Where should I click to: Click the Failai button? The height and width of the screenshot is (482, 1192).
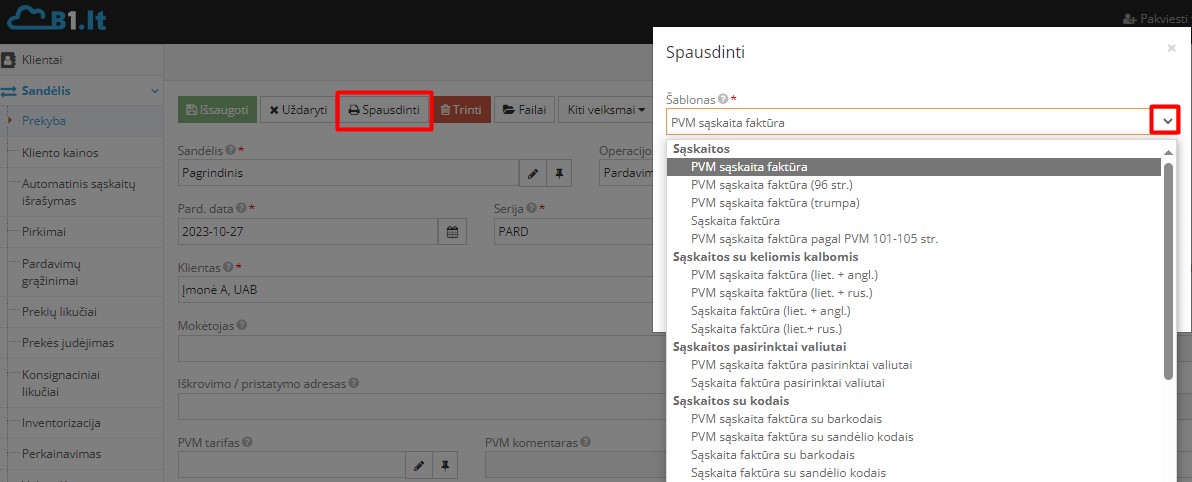click(x=524, y=110)
